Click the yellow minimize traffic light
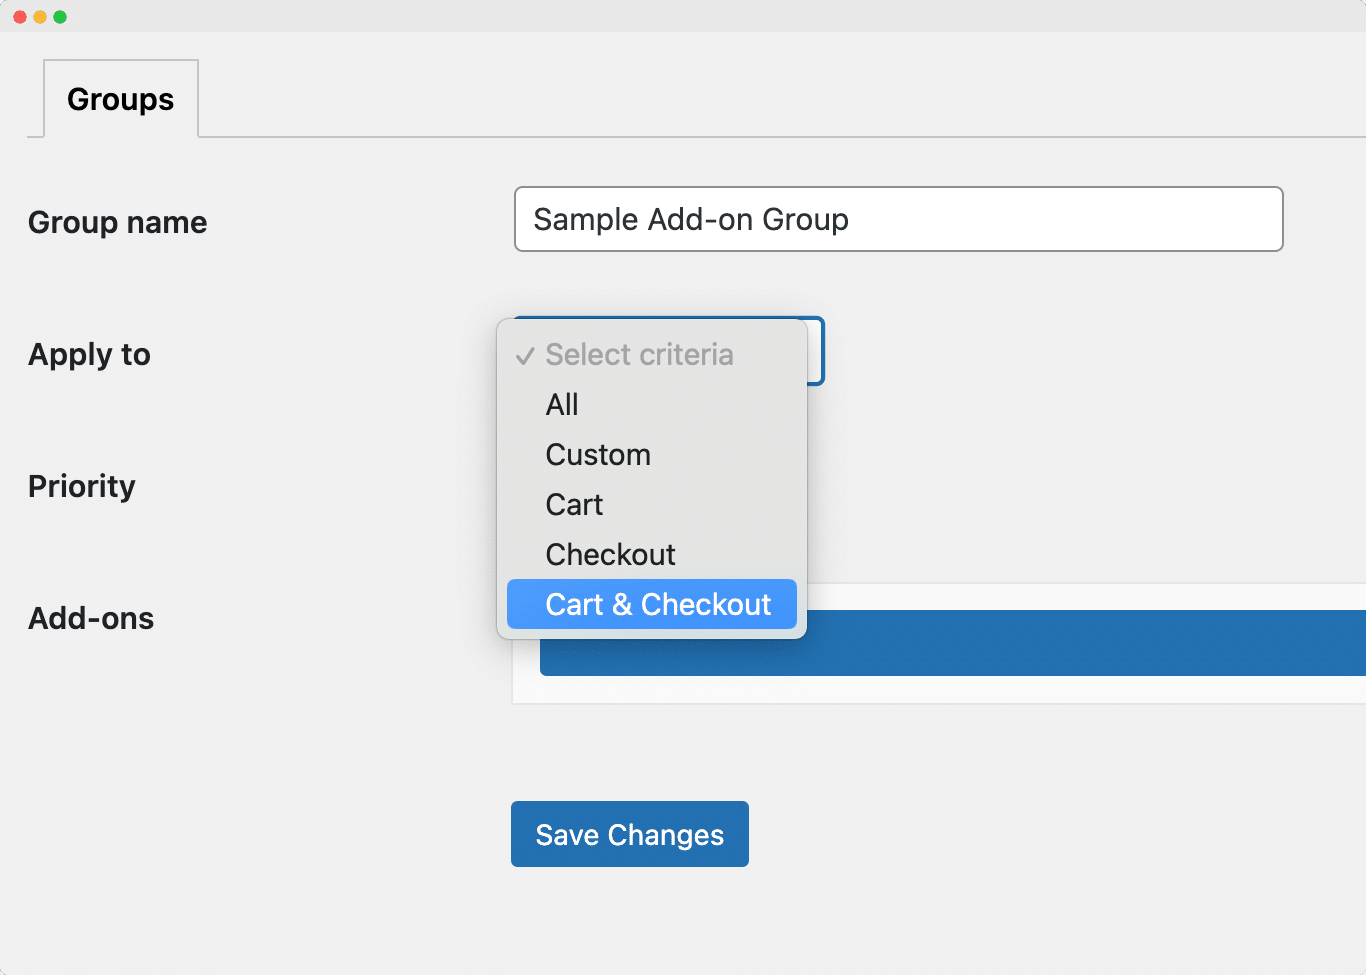 [x=40, y=16]
